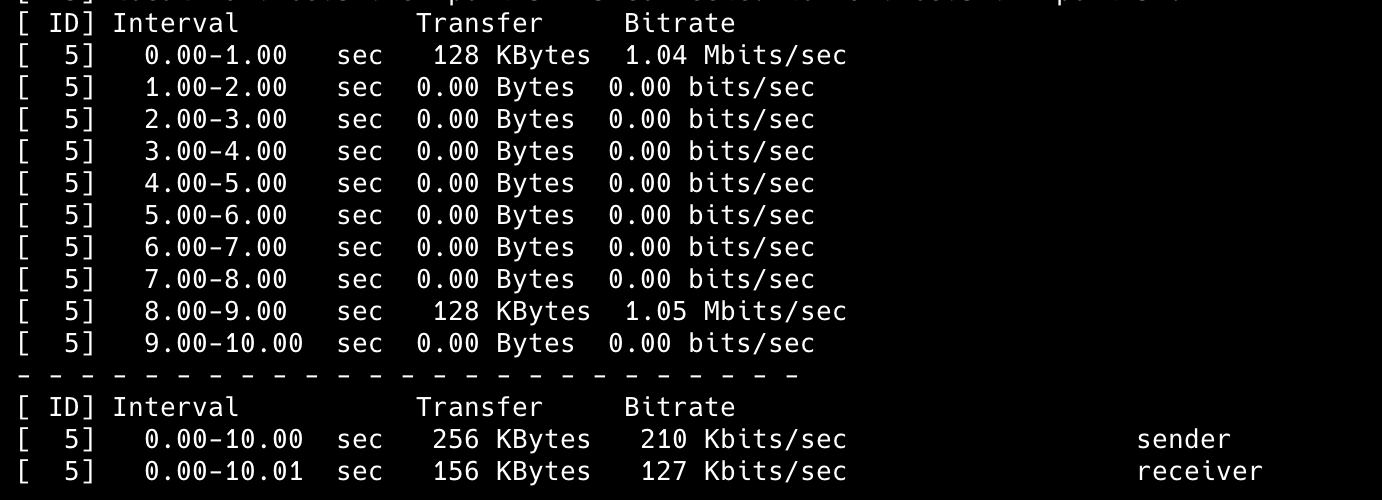Click the 0.00-10.01 interval text
1382x500 pixels.
[x=223, y=471]
